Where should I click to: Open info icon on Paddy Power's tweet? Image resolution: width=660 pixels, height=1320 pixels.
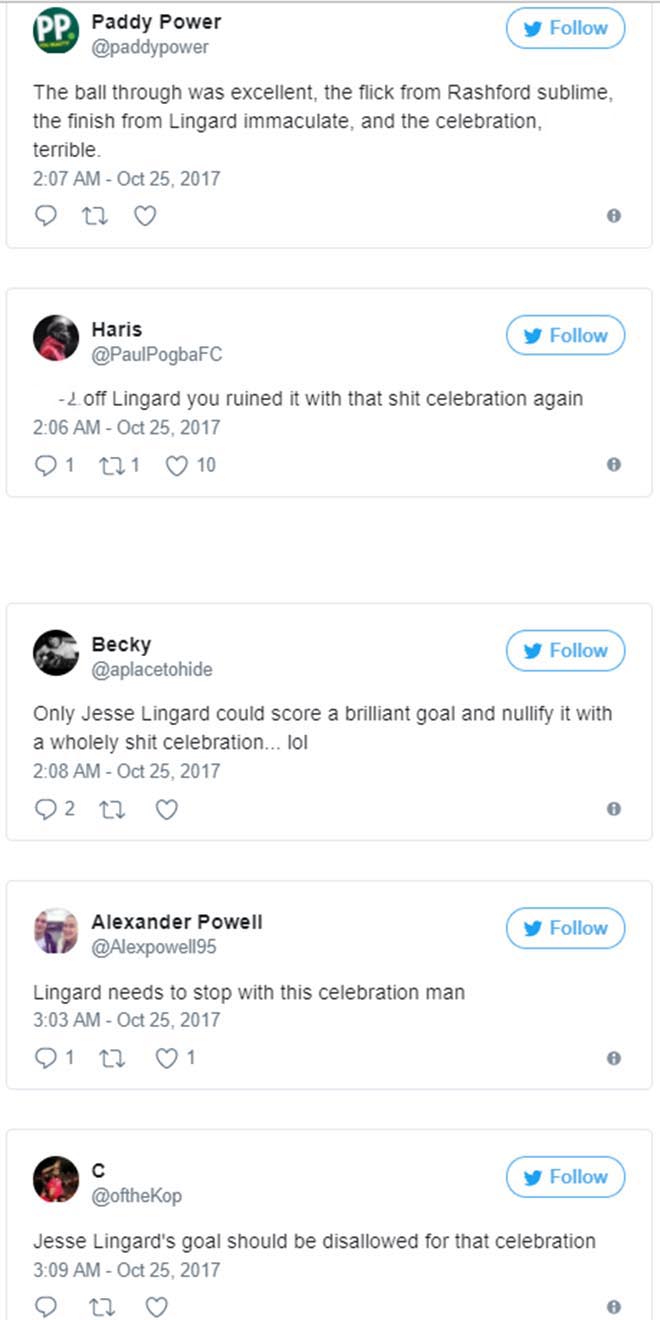click(x=614, y=216)
